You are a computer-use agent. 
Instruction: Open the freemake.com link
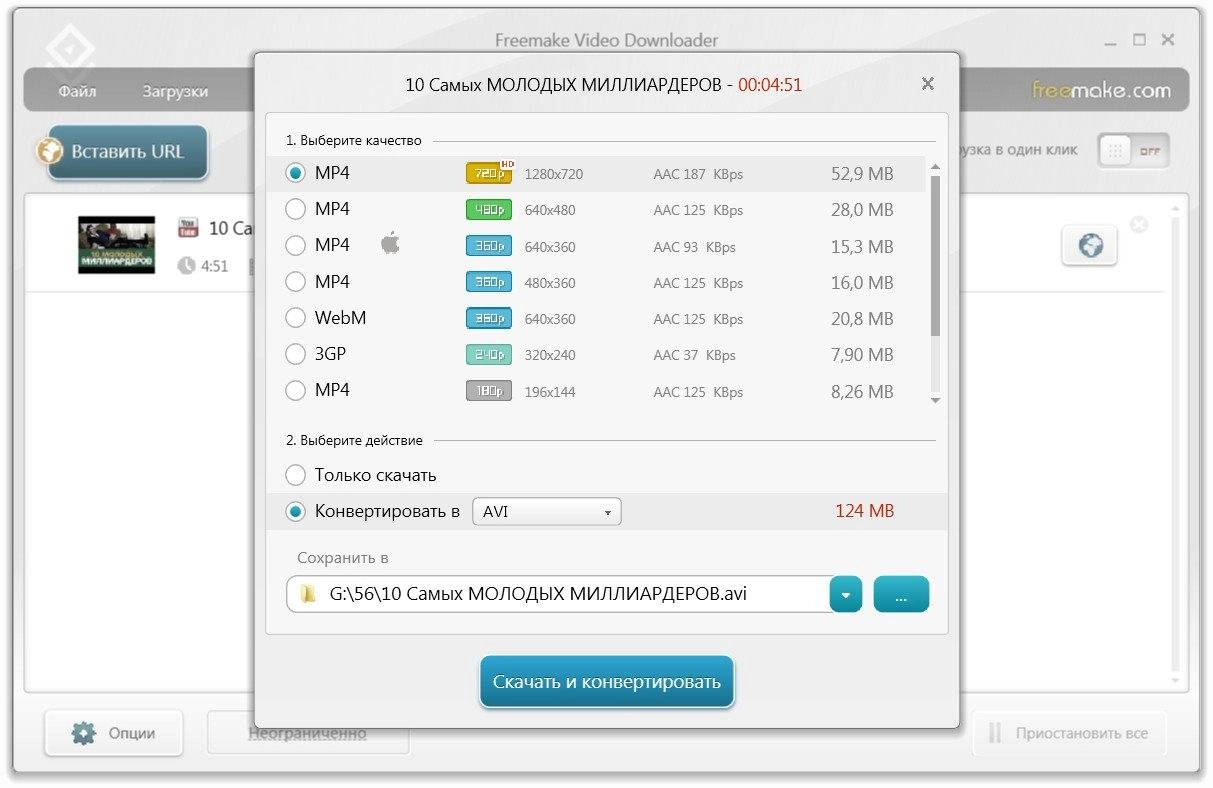click(1101, 90)
